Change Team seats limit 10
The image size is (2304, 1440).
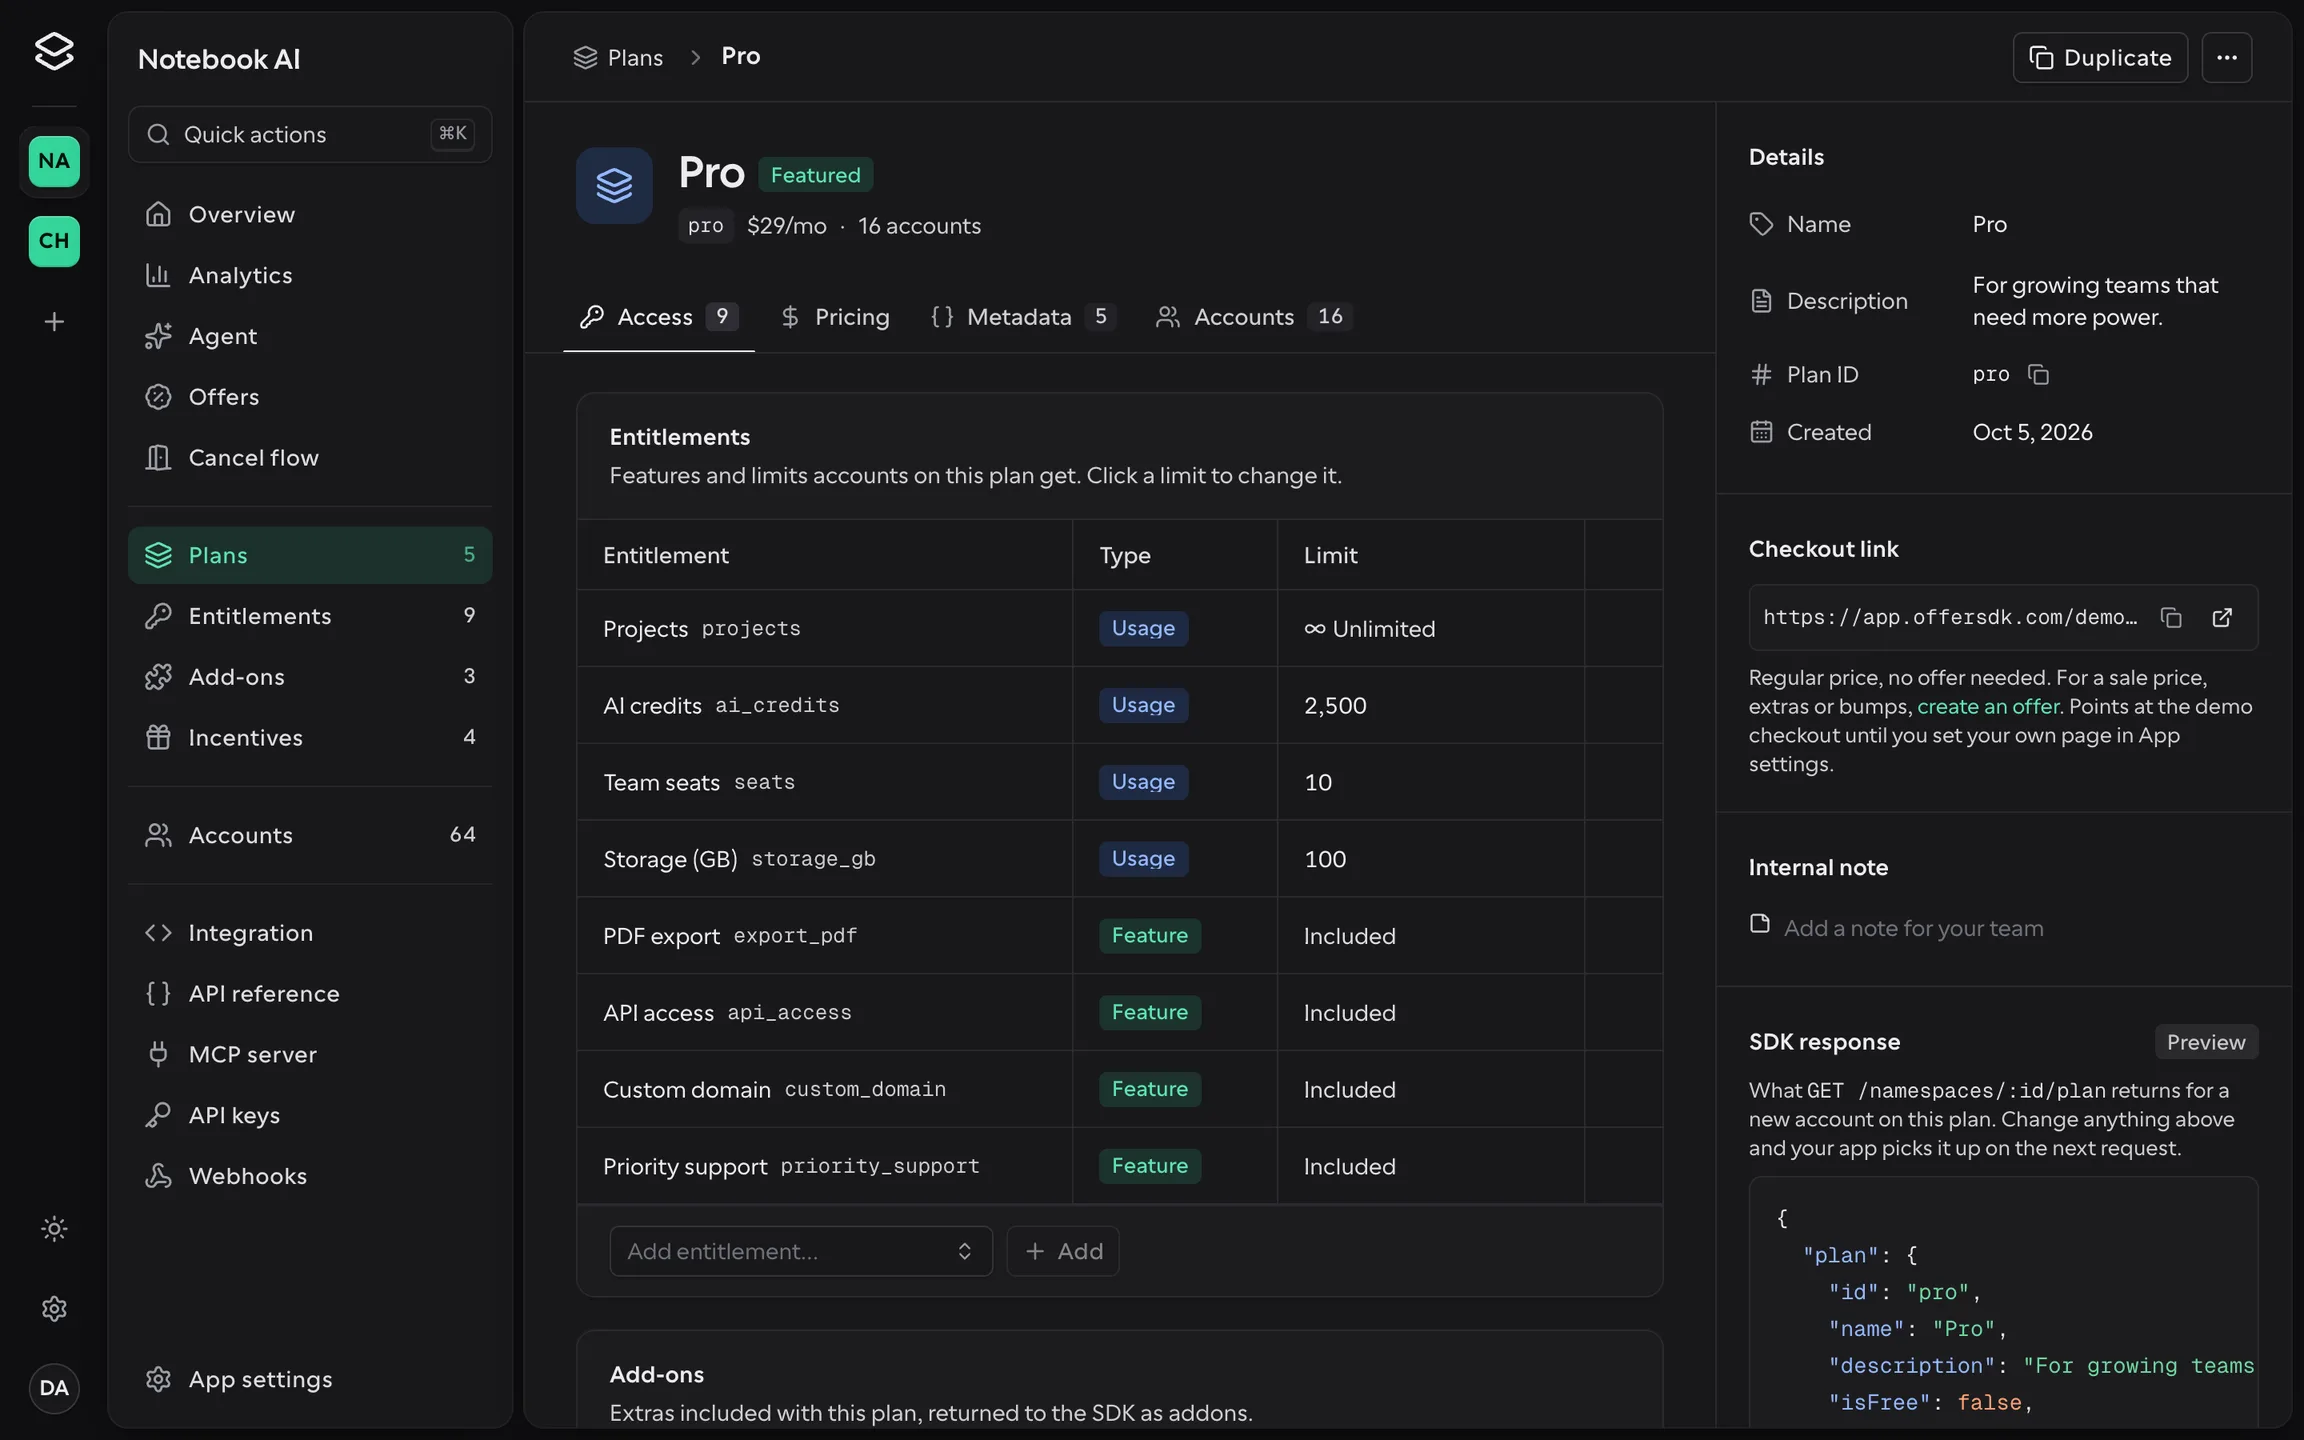(x=1318, y=783)
